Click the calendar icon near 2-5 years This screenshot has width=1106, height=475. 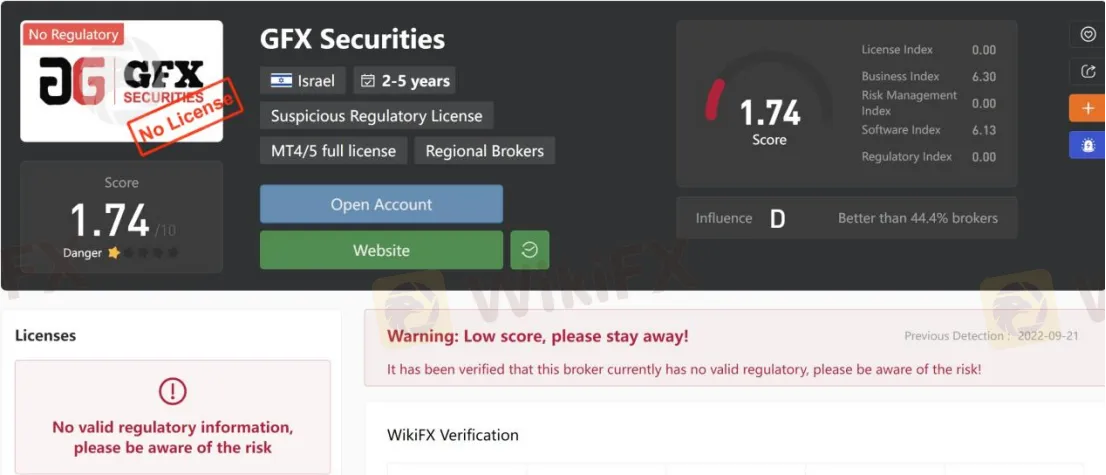click(367, 80)
